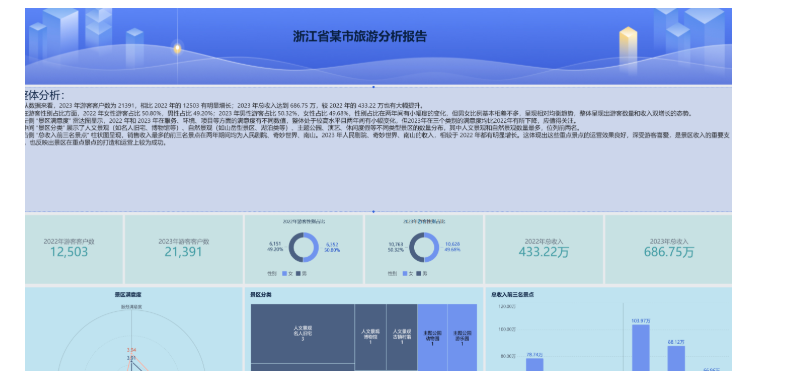
Task: Select the 686.75万 total revenue card
Action: click(669, 249)
